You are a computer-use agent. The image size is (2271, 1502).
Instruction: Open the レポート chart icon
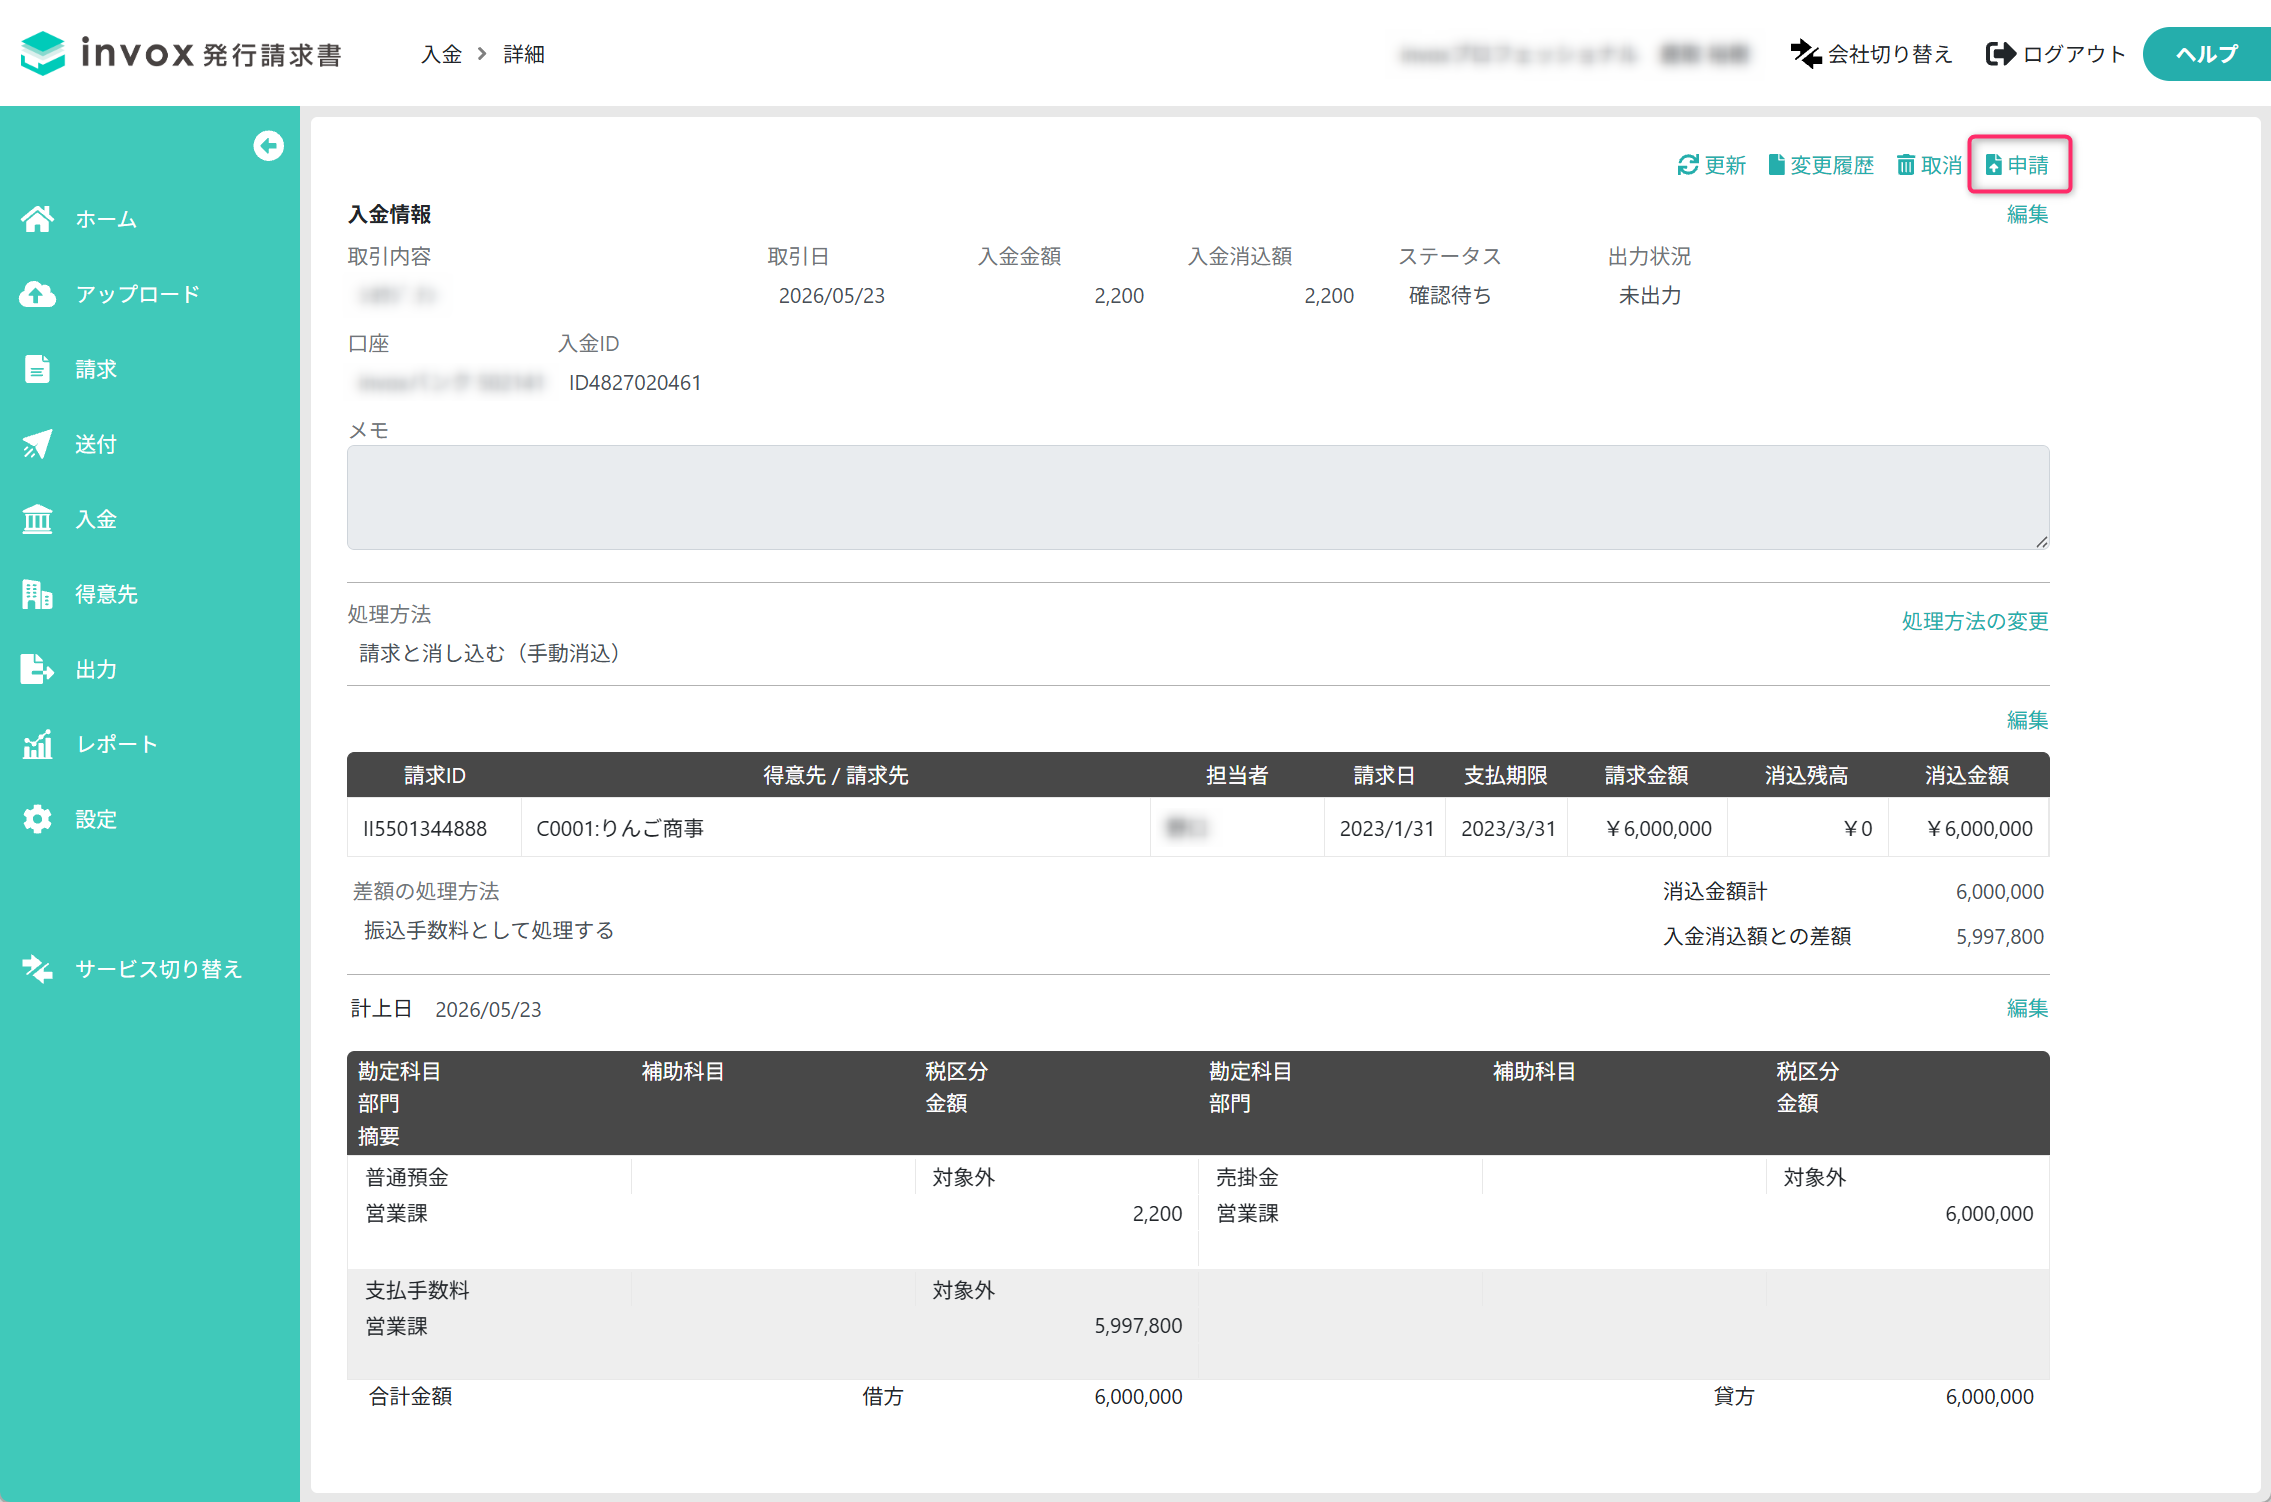38,744
